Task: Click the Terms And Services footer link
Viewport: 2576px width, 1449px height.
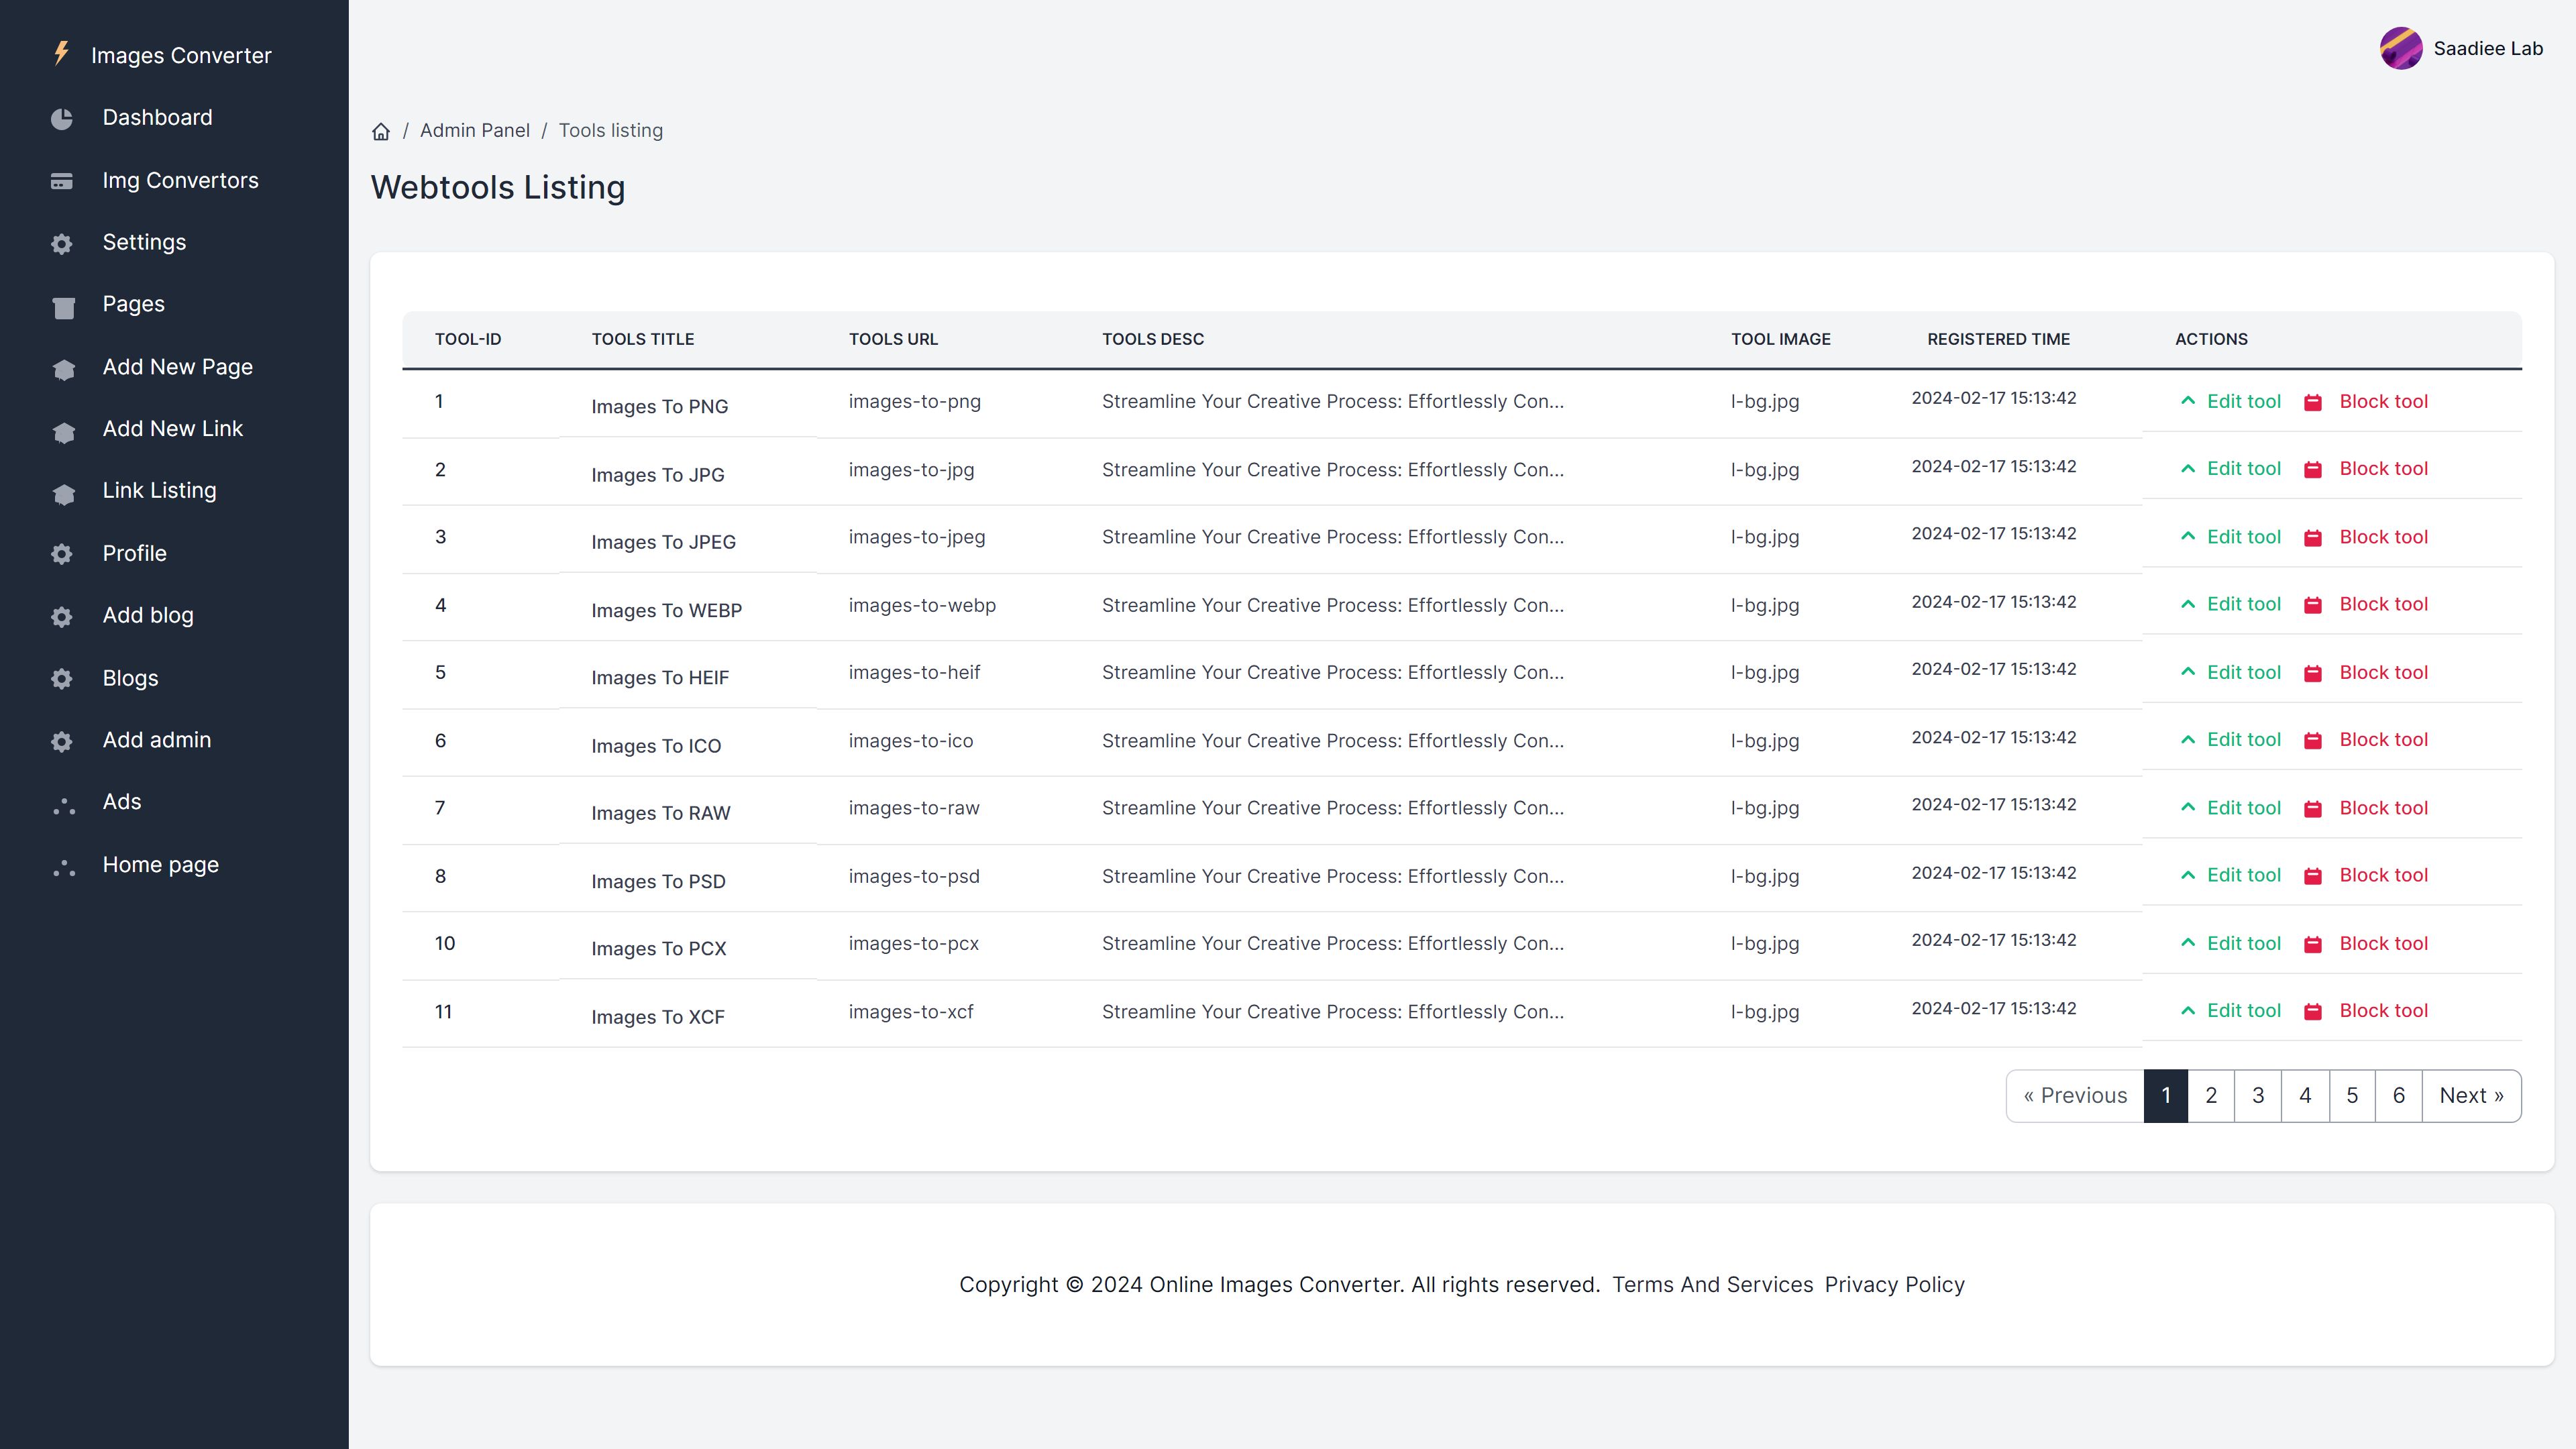Action: [1712, 1284]
